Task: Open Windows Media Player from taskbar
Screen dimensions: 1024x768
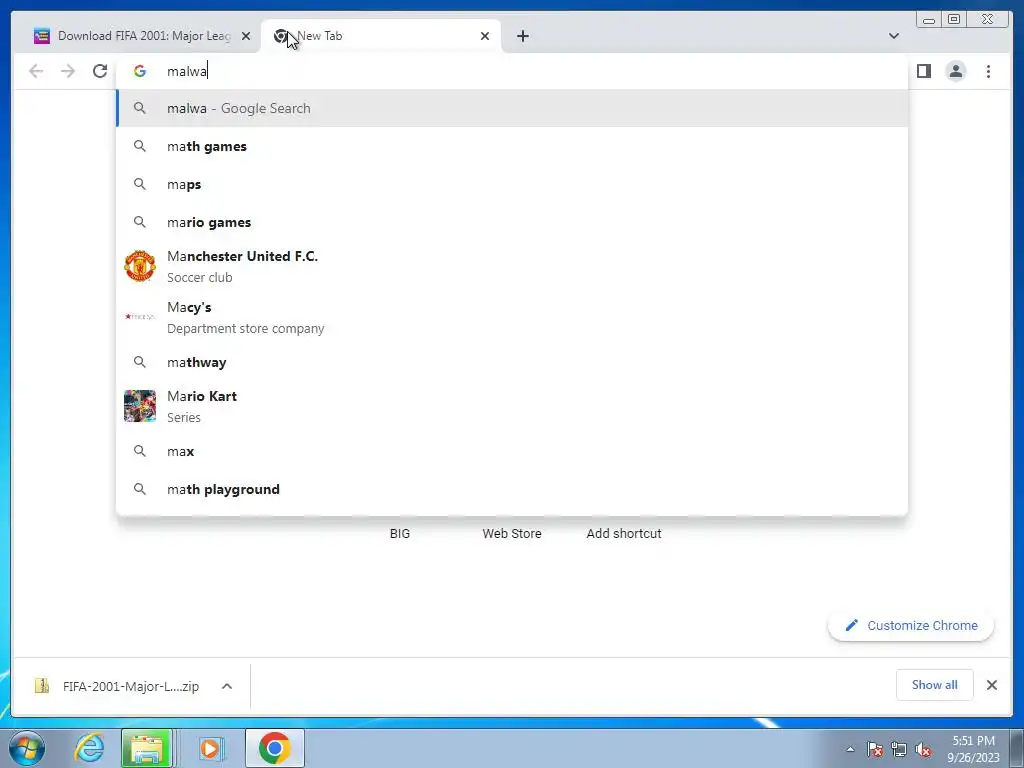Action: (210, 748)
